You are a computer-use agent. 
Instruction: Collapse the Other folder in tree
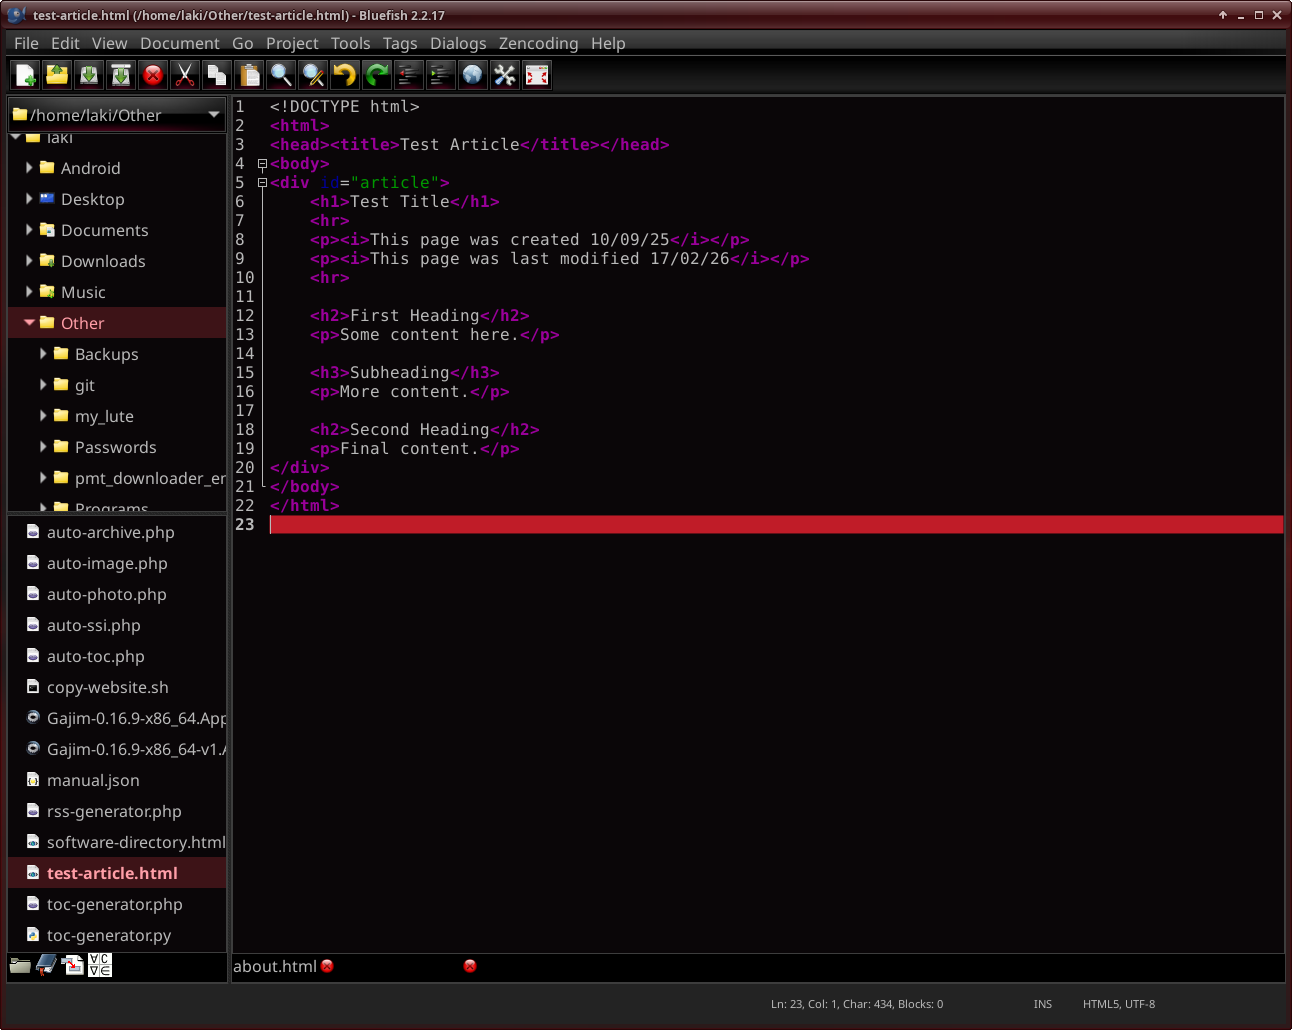pyautogui.click(x=29, y=323)
